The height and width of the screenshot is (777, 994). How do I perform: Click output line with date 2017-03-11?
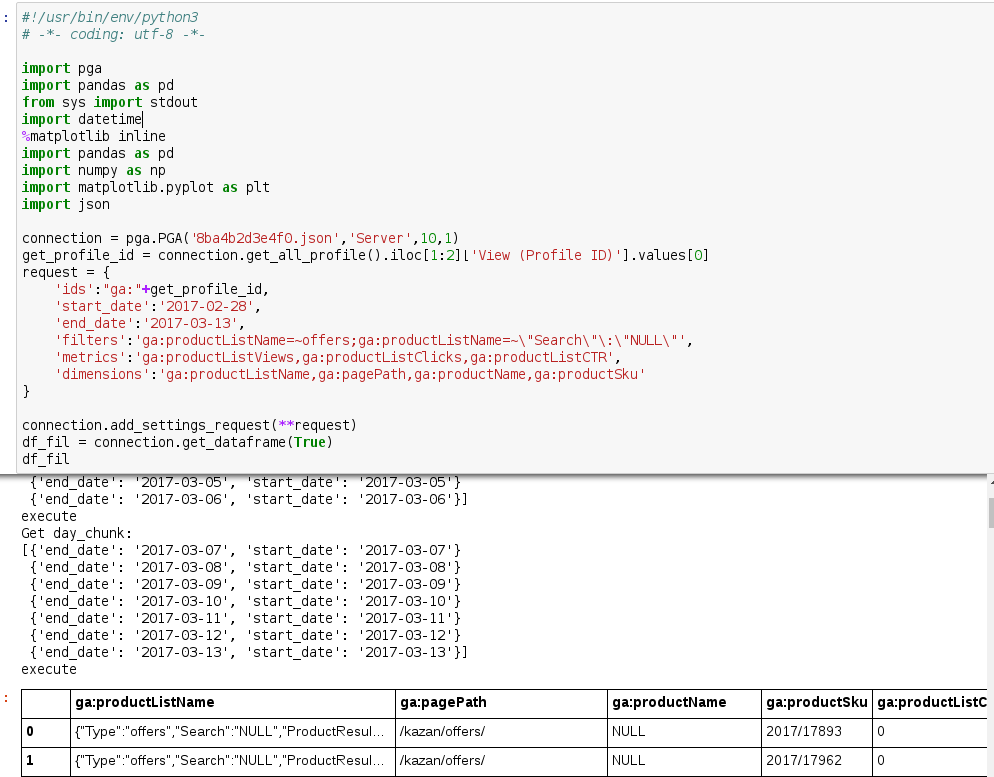point(245,619)
